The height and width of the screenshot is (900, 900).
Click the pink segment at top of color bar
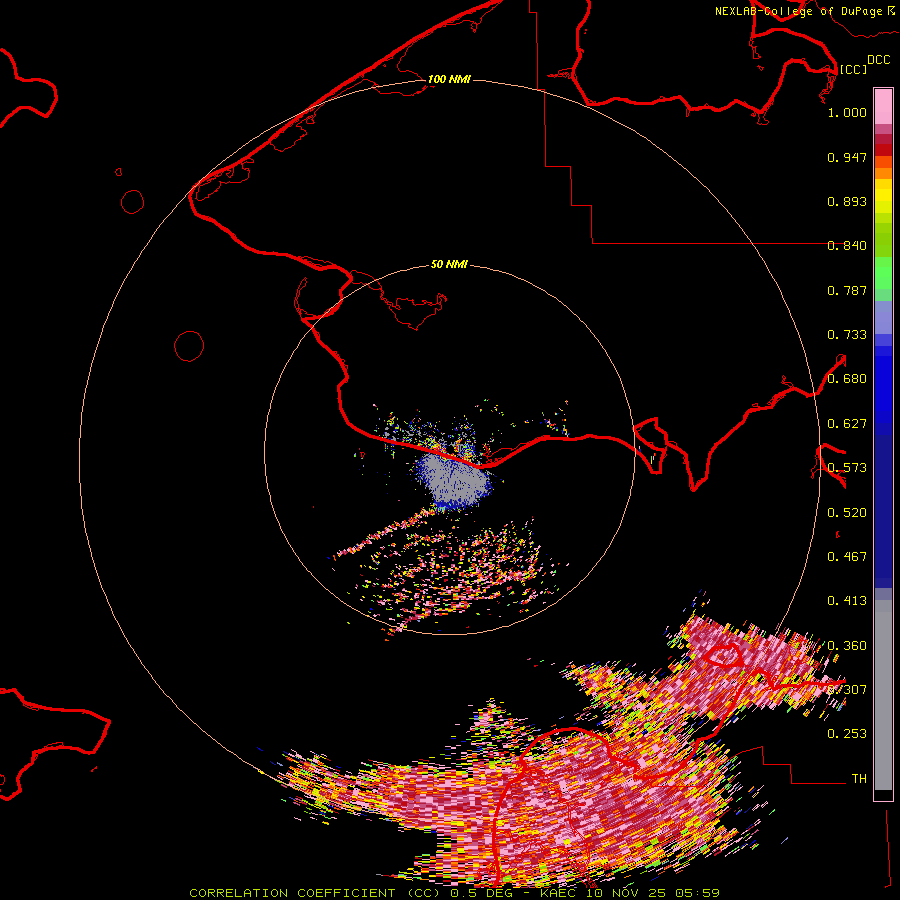[x=883, y=106]
